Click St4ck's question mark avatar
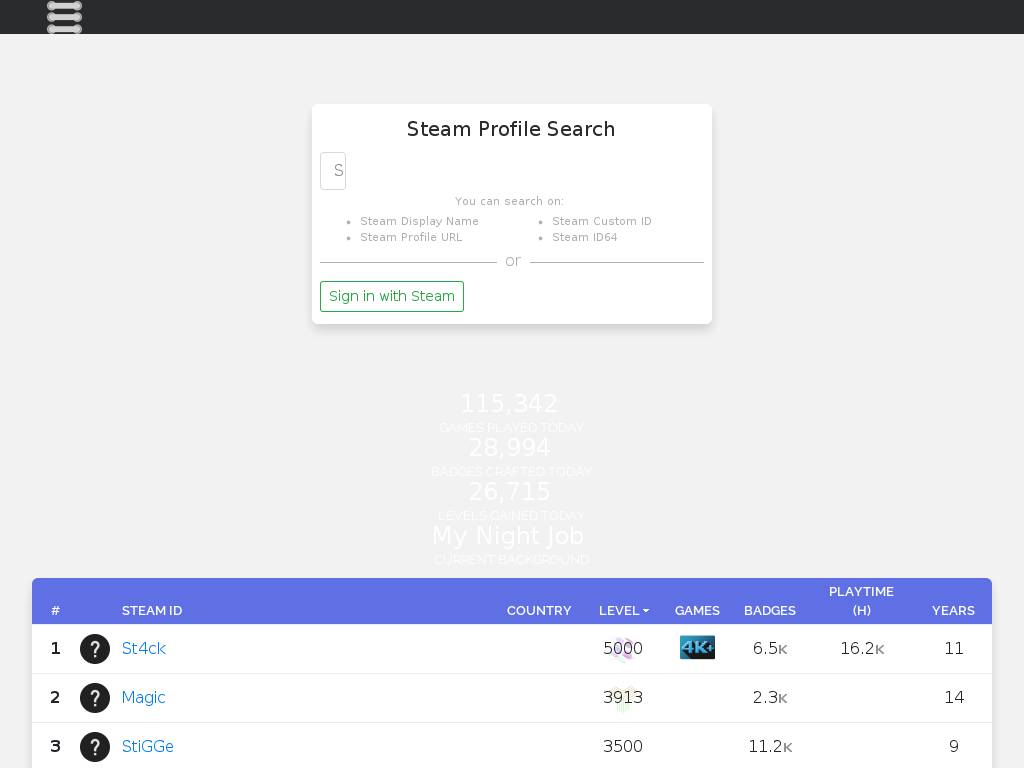 [95, 649]
